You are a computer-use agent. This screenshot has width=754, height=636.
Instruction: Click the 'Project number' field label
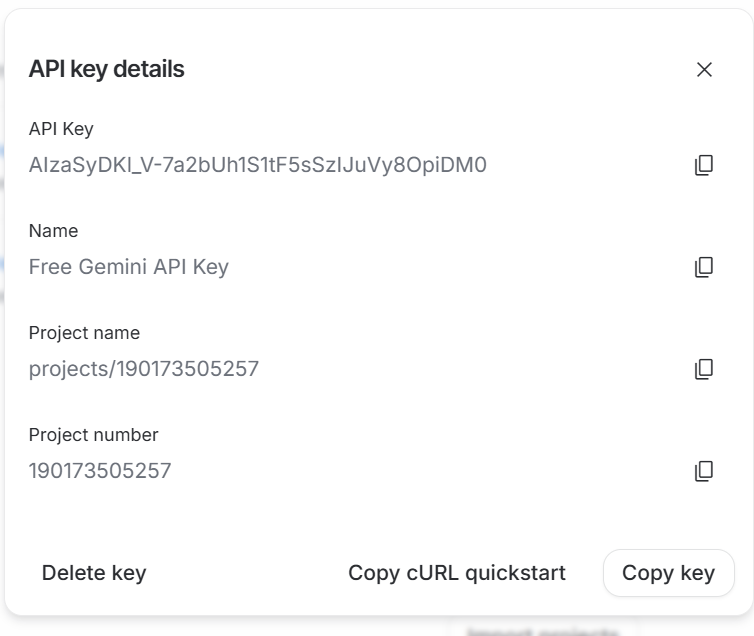pyautogui.click(x=93, y=435)
